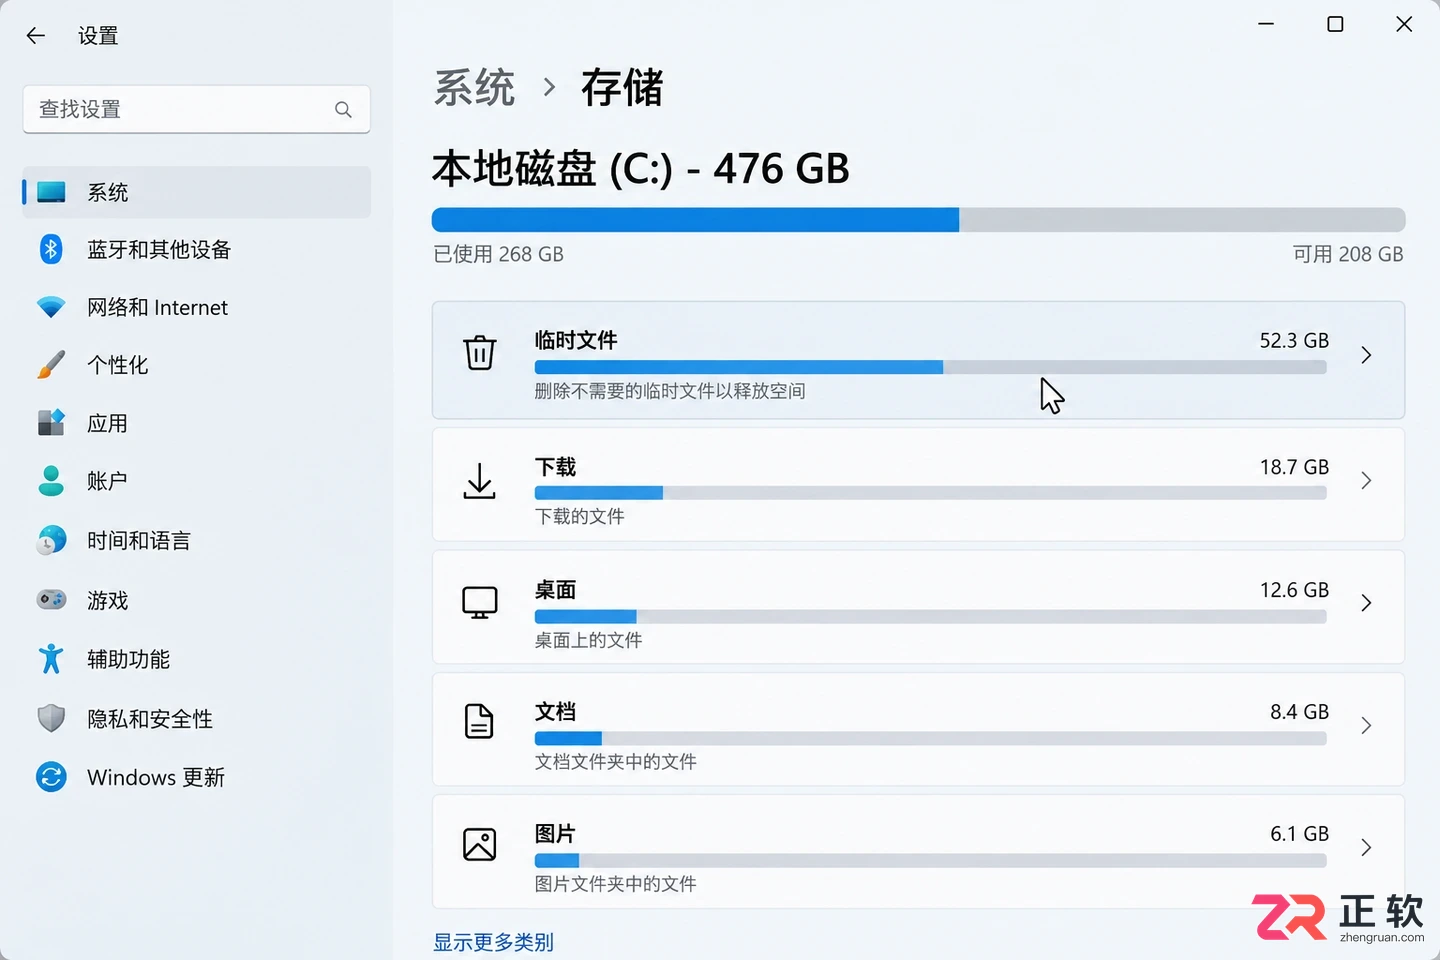Click the back arrow icon

pos(36,36)
